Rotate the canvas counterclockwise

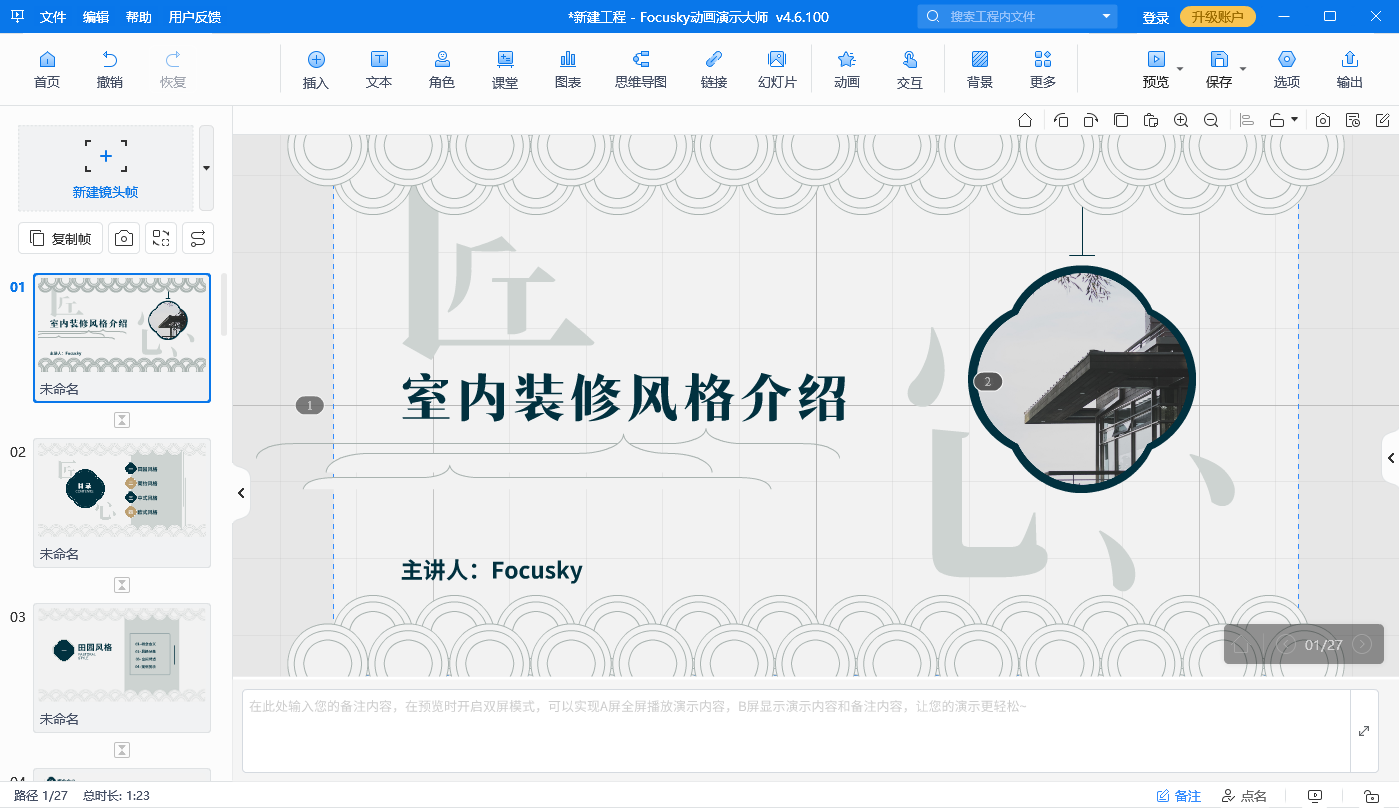[x=1061, y=120]
